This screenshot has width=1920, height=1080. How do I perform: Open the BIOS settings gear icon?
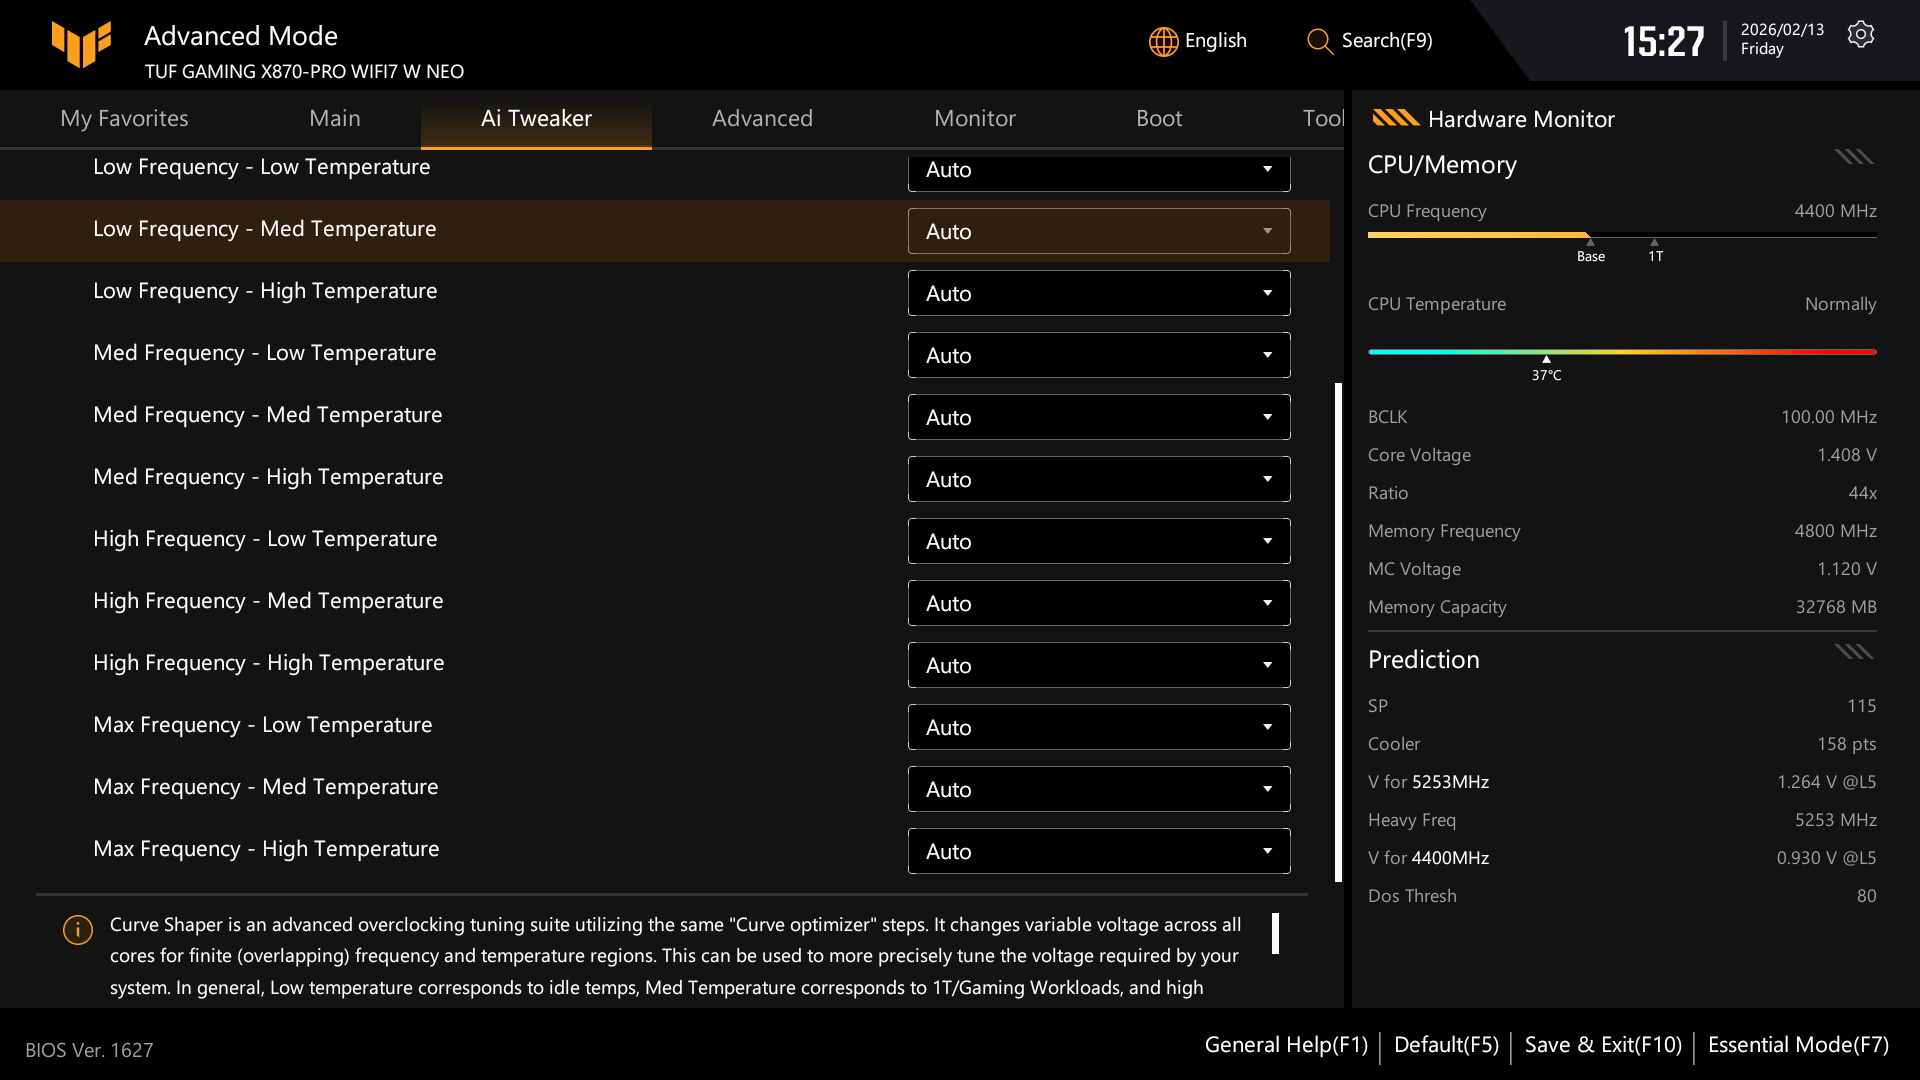point(1861,33)
